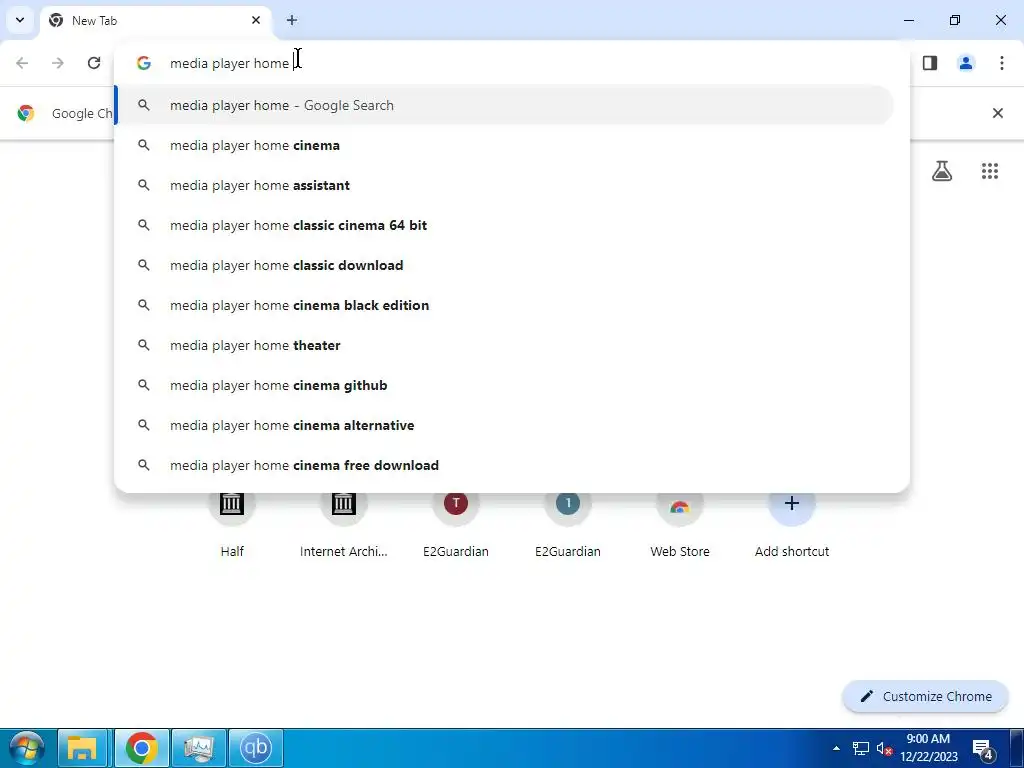This screenshot has height=768, width=1024.
Task: Select suggestion 'cinema alternative'
Action: coord(504,425)
